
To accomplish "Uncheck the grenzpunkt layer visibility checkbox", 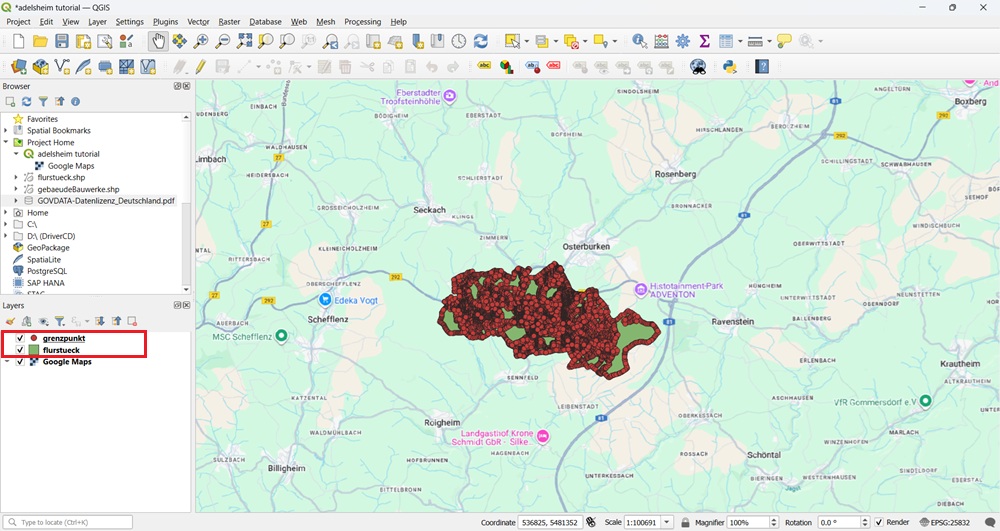I will 20,339.
